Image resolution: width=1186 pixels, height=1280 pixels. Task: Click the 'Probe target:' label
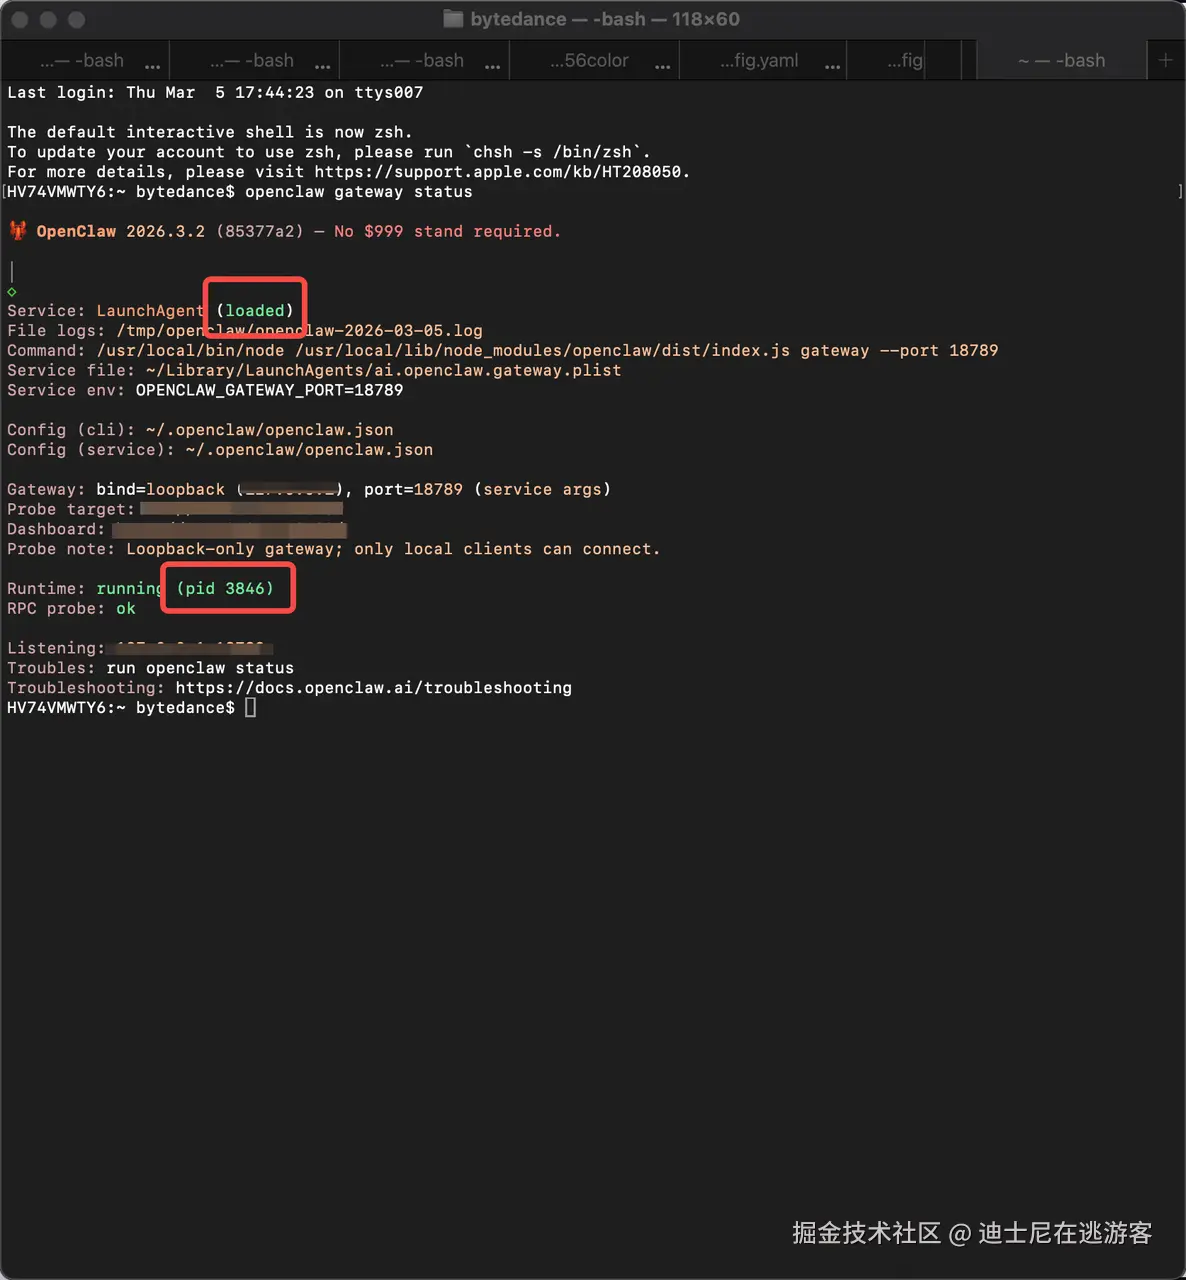pyautogui.click(x=70, y=509)
